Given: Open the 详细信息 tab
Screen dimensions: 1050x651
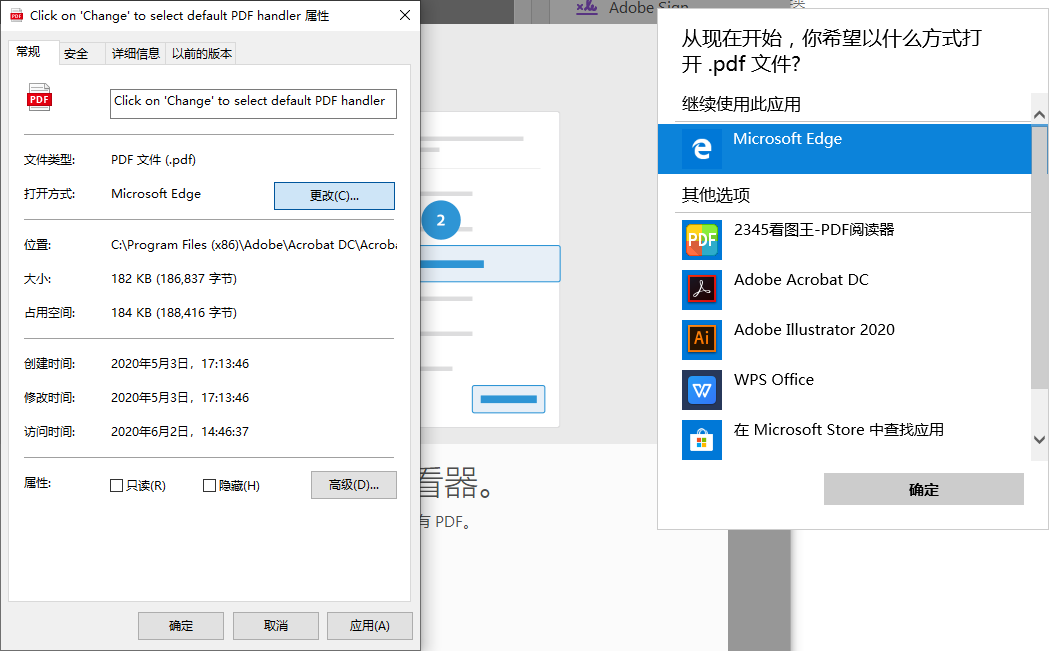Looking at the screenshot, I should 135,54.
